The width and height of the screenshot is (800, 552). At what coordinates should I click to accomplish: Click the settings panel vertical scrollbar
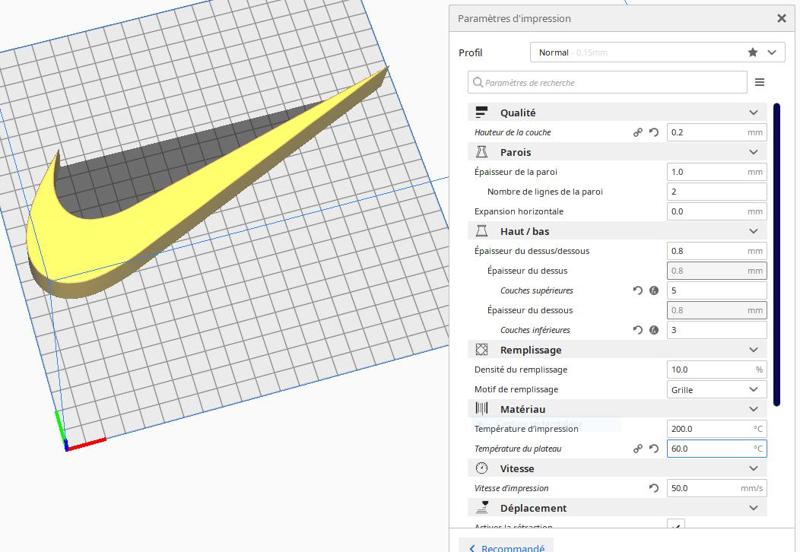[x=777, y=255]
